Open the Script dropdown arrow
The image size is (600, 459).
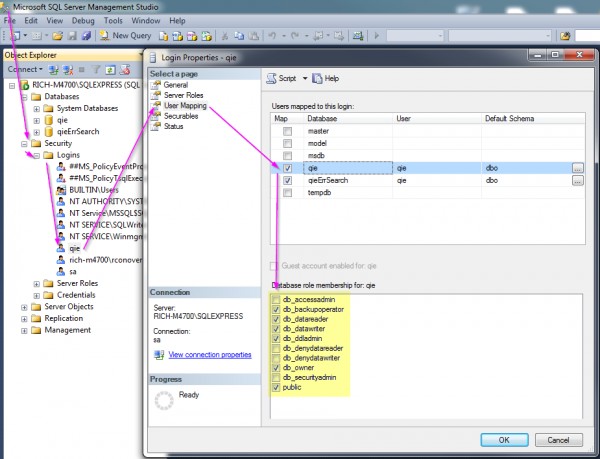(x=305, y=78)
